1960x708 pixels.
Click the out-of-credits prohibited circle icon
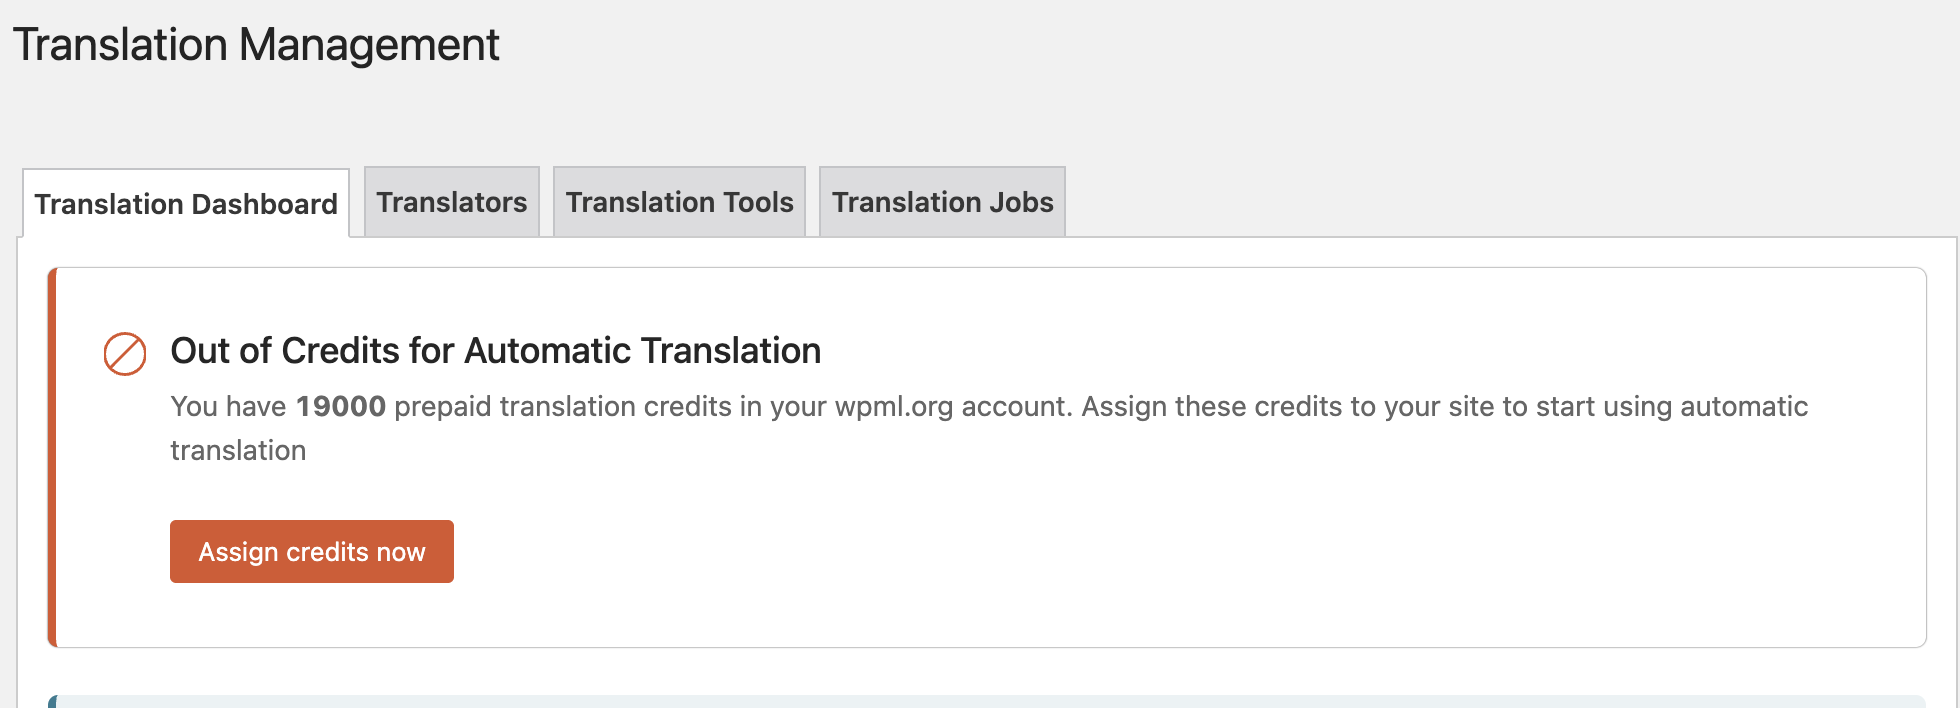tap(125, 354)
